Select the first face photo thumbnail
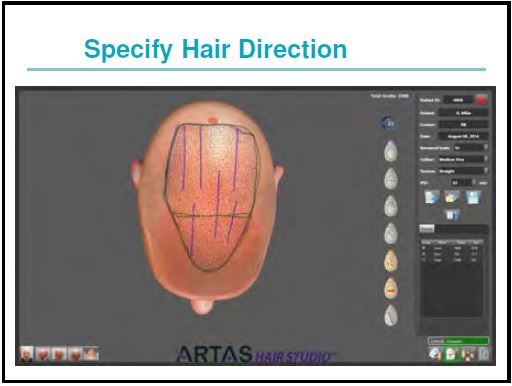 (x=27, y=354)
